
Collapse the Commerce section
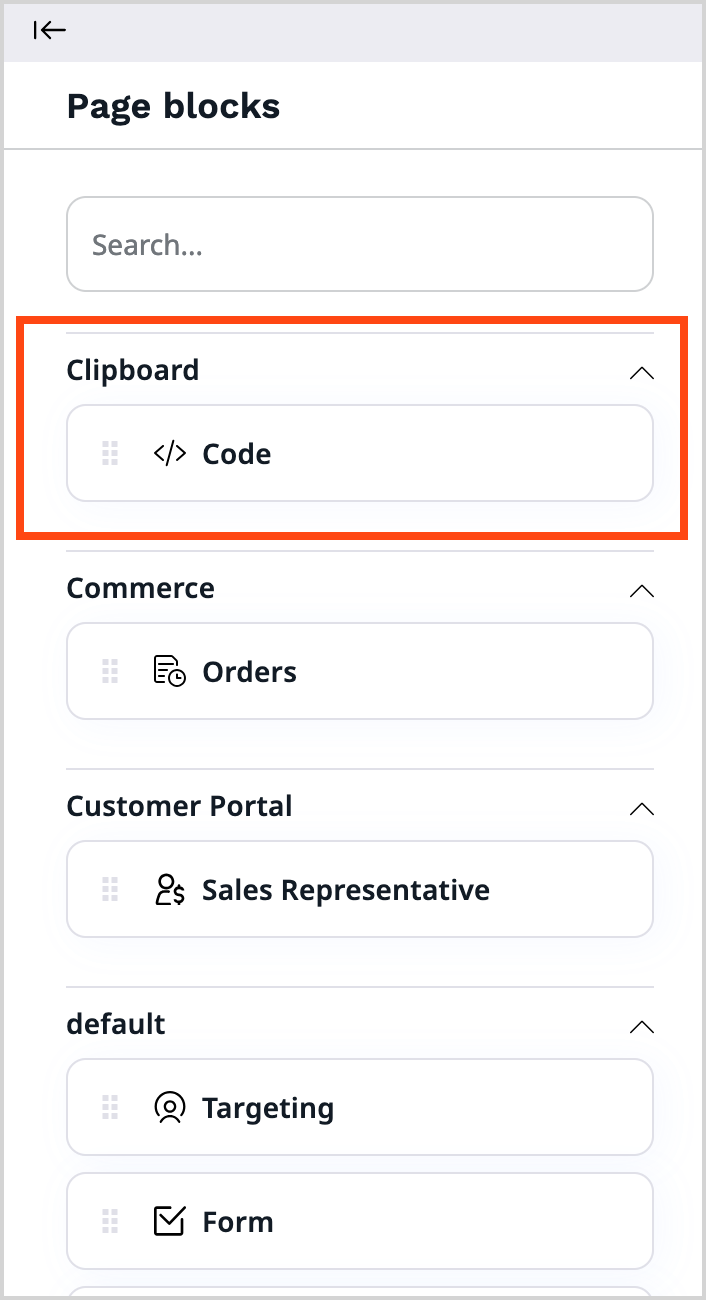click(641, 590)
